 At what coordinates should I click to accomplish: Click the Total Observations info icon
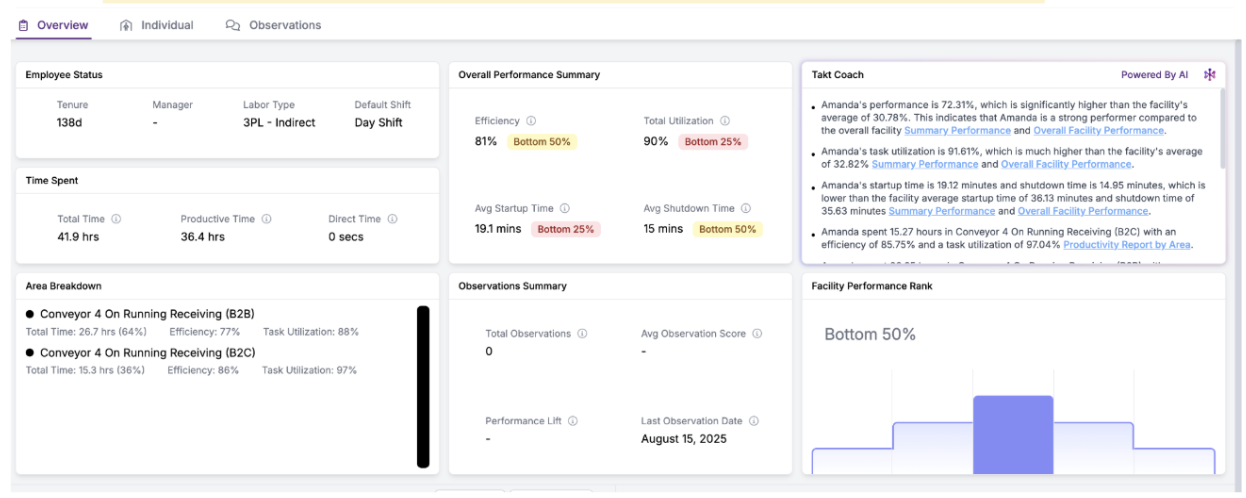tap(582, 334)
